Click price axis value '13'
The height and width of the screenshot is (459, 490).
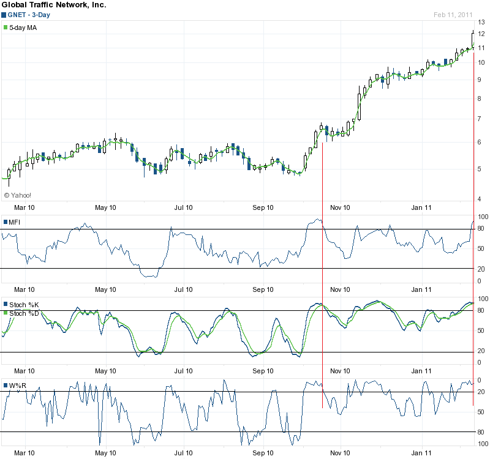[x=481, y=22]
